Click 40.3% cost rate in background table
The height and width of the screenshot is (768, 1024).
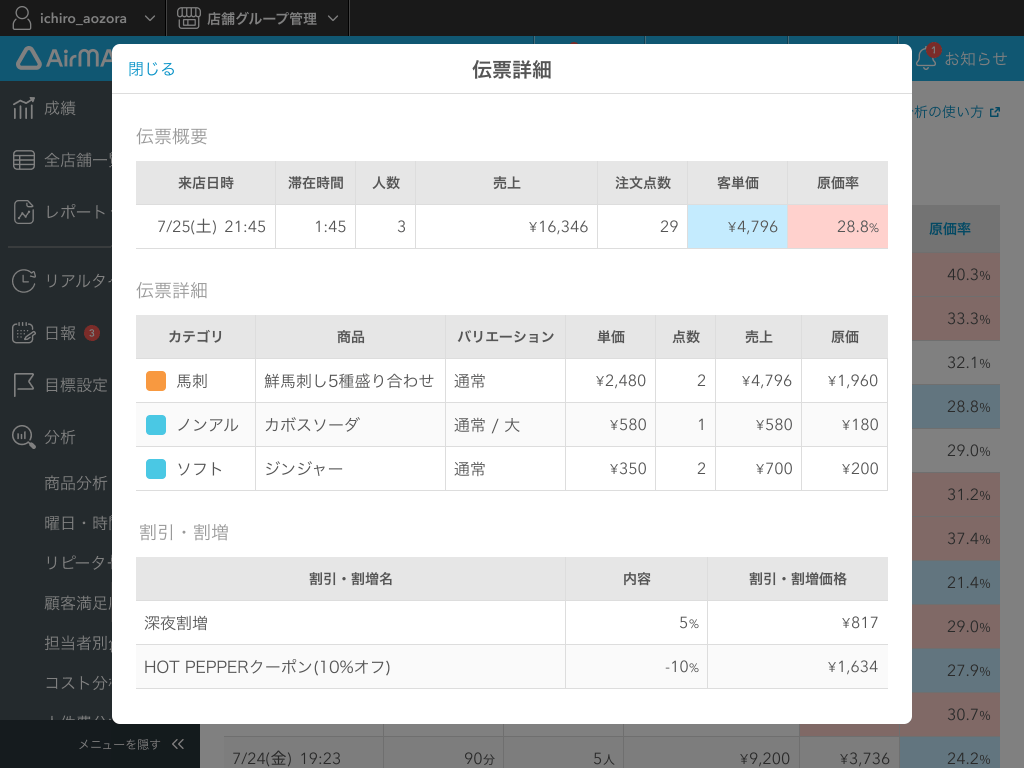pyautogui.click(x=968, y=275)
